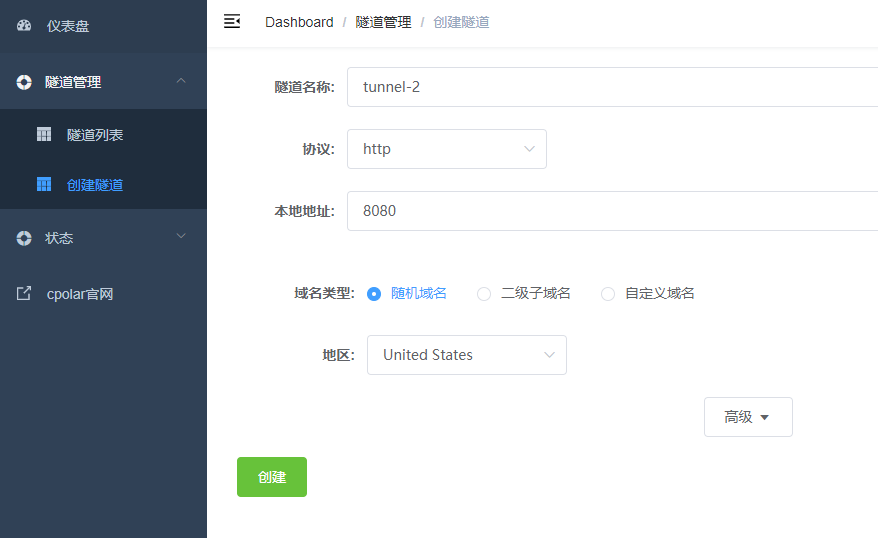
Task: Click the 隧道列表 table icon
Action: (44, 134)
